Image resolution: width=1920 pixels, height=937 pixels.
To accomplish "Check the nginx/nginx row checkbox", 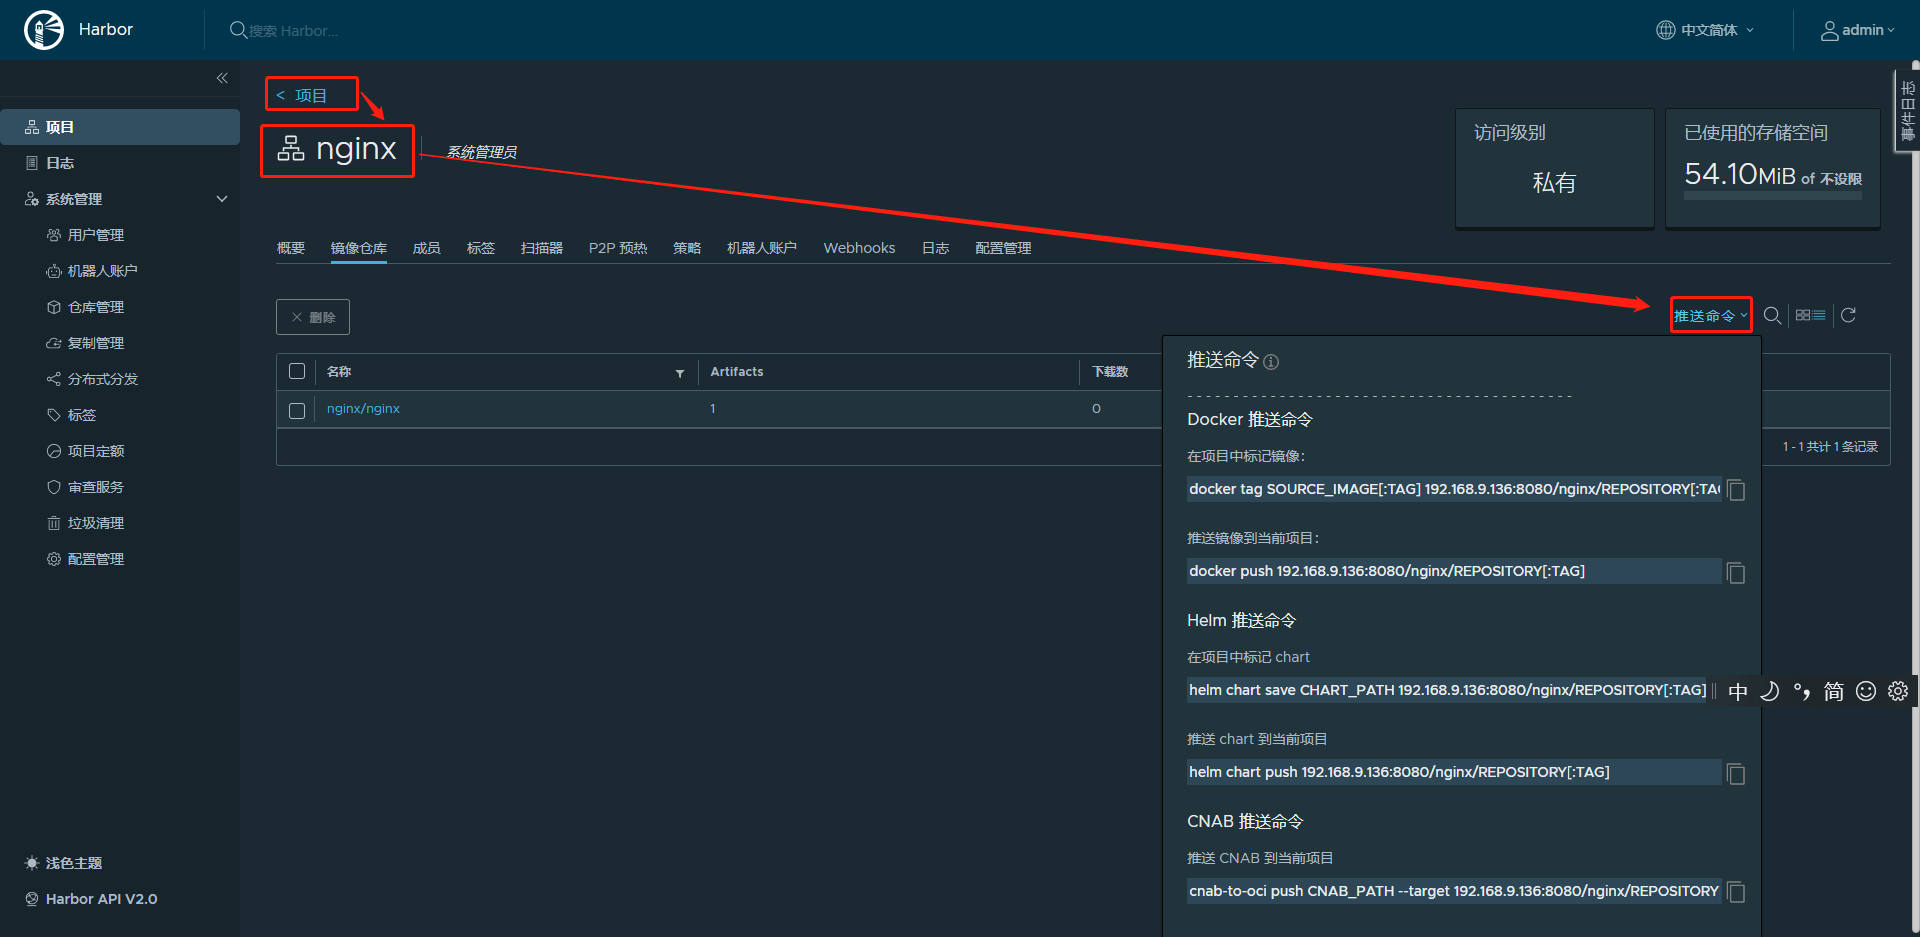I will tap(297, 411).
